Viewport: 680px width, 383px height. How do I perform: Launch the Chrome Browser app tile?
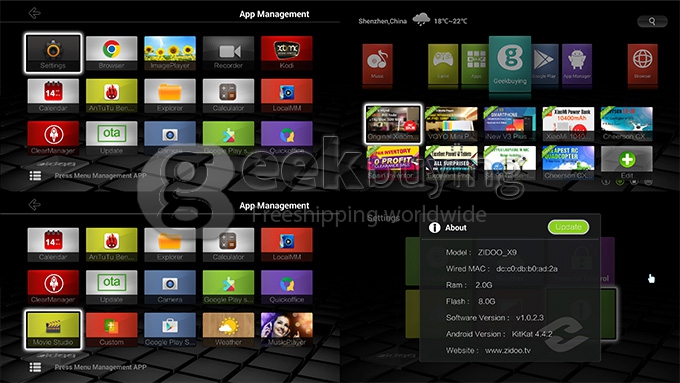[111, 53]
